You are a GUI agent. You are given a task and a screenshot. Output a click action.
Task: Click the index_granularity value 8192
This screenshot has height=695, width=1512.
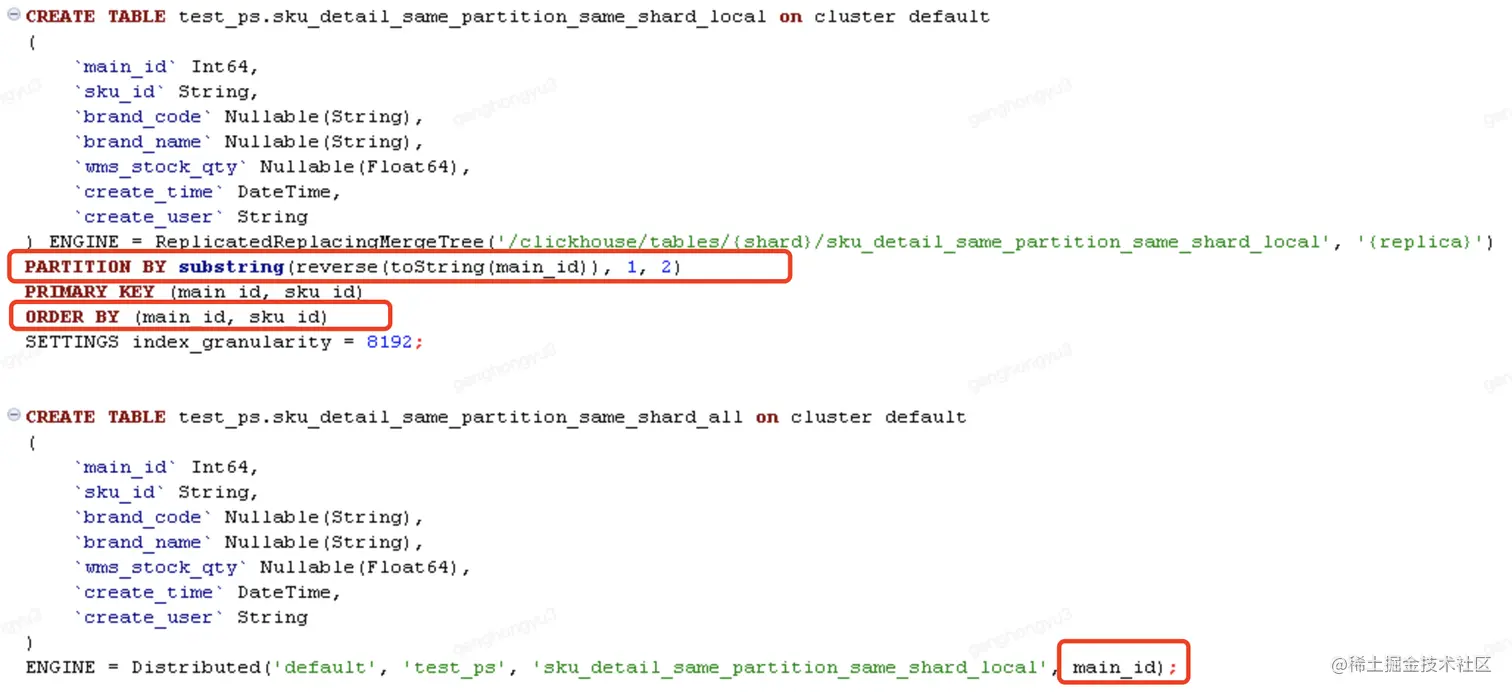click(x=390, y=342)
